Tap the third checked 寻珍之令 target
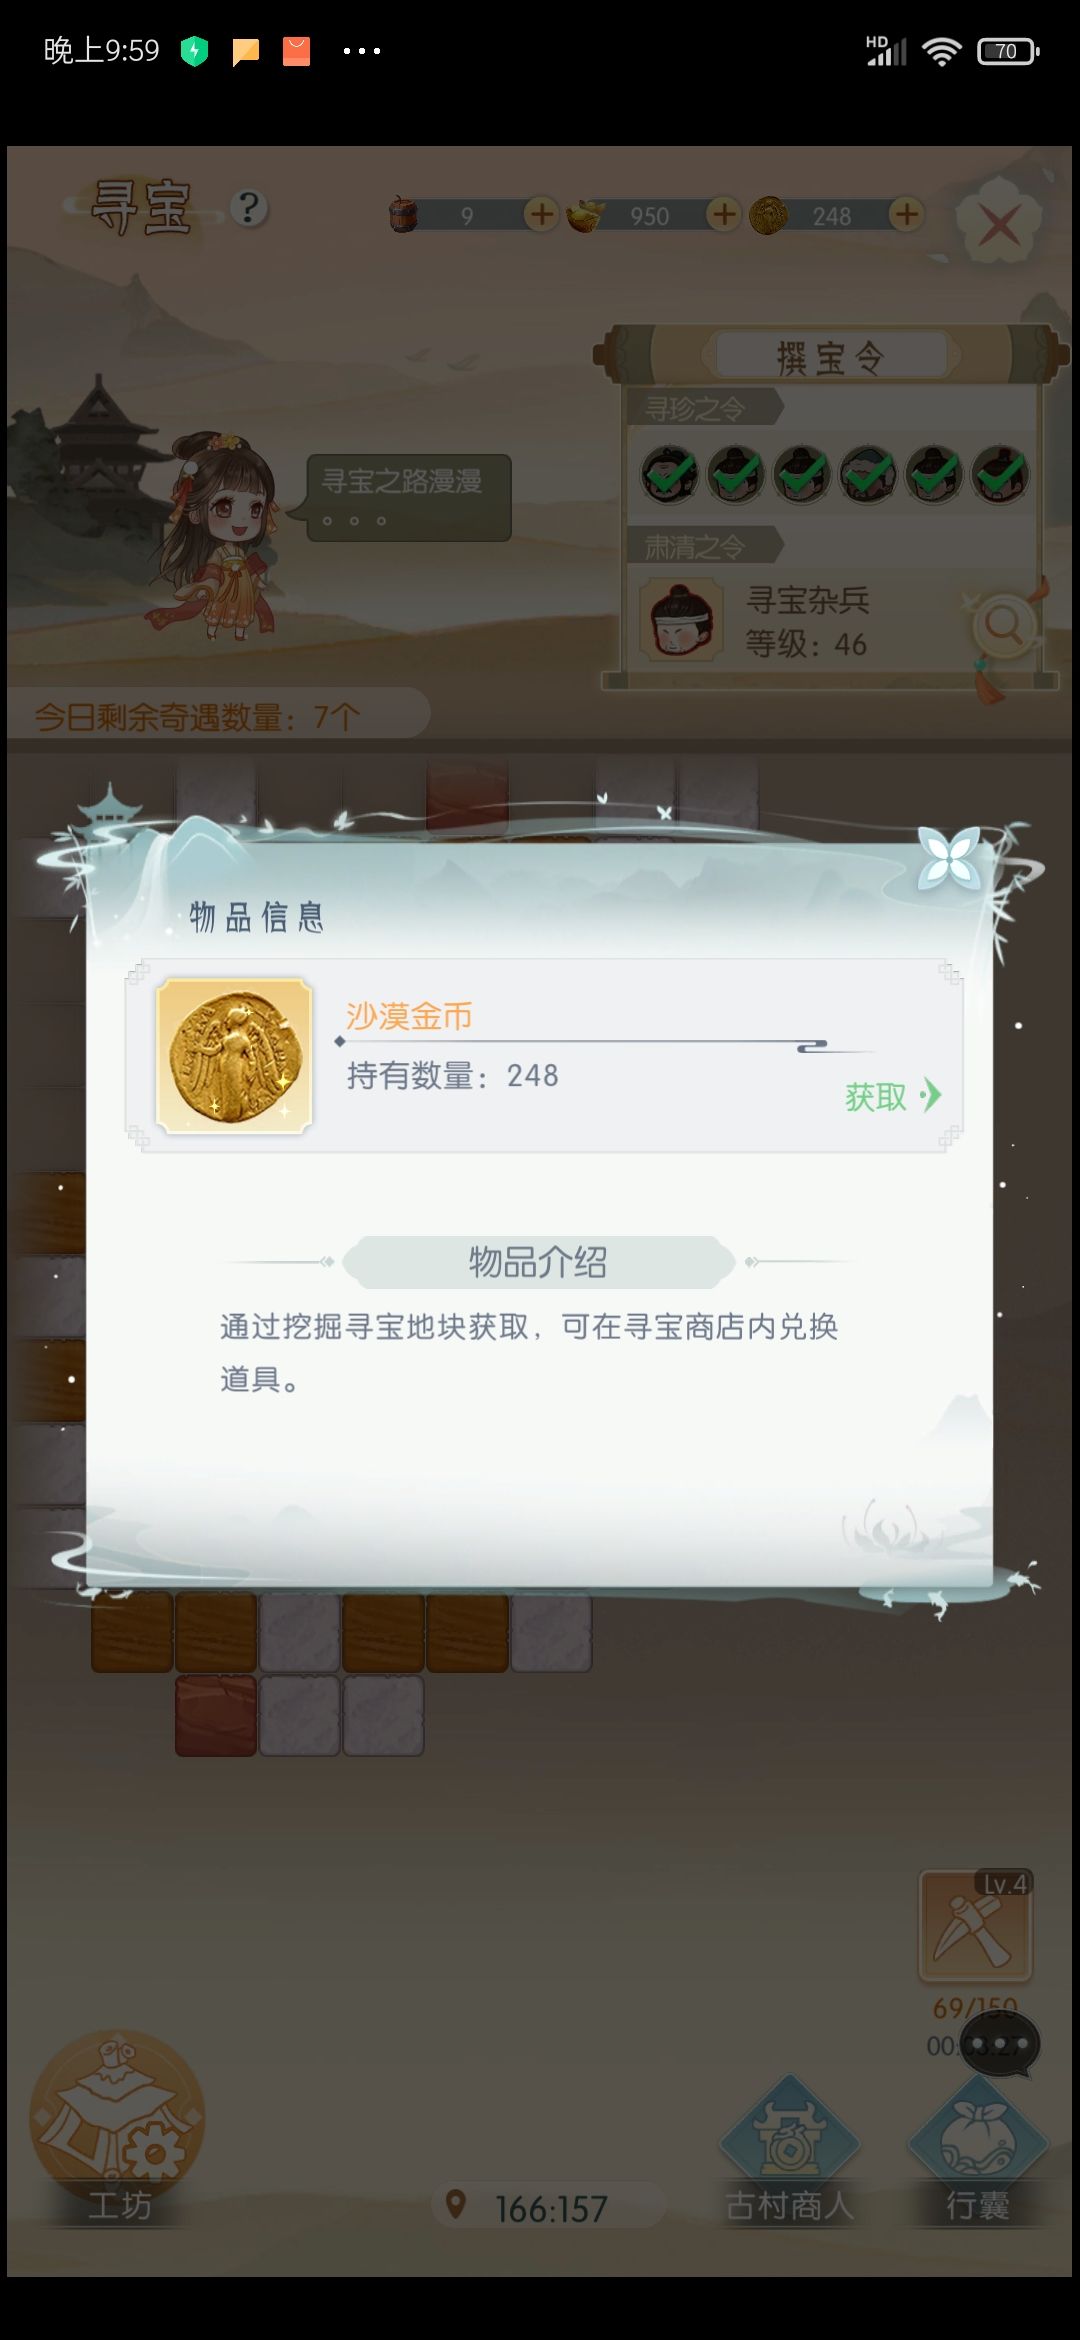 pos(802,474)
